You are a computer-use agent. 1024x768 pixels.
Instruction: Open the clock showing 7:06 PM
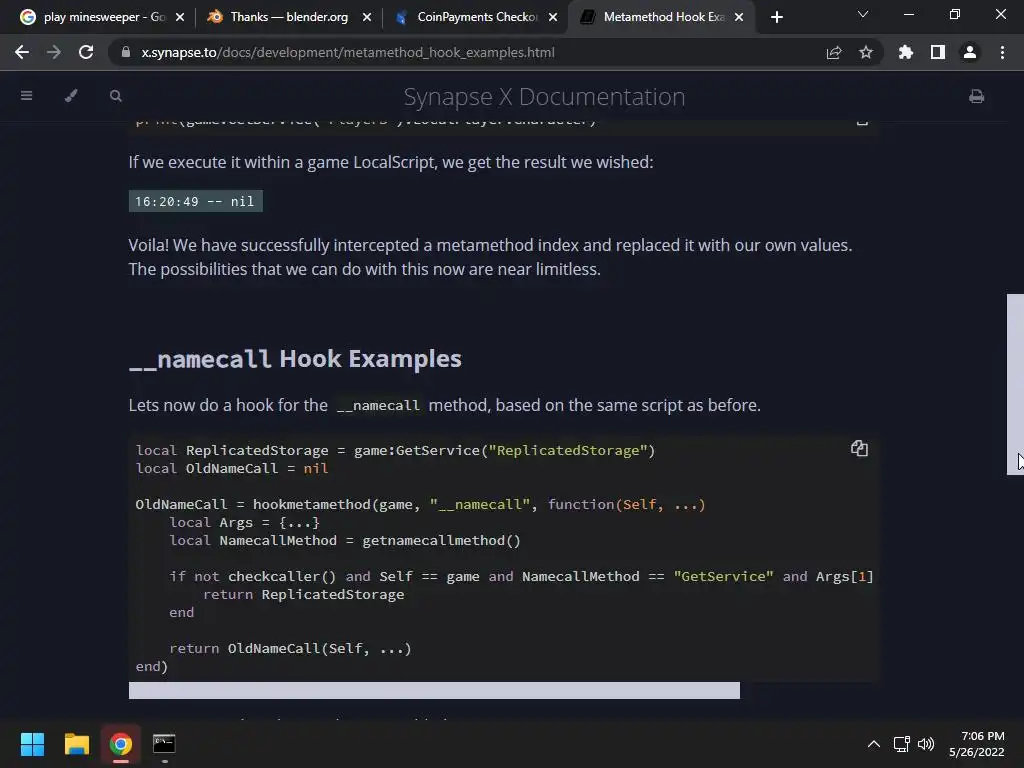point(977,744)
